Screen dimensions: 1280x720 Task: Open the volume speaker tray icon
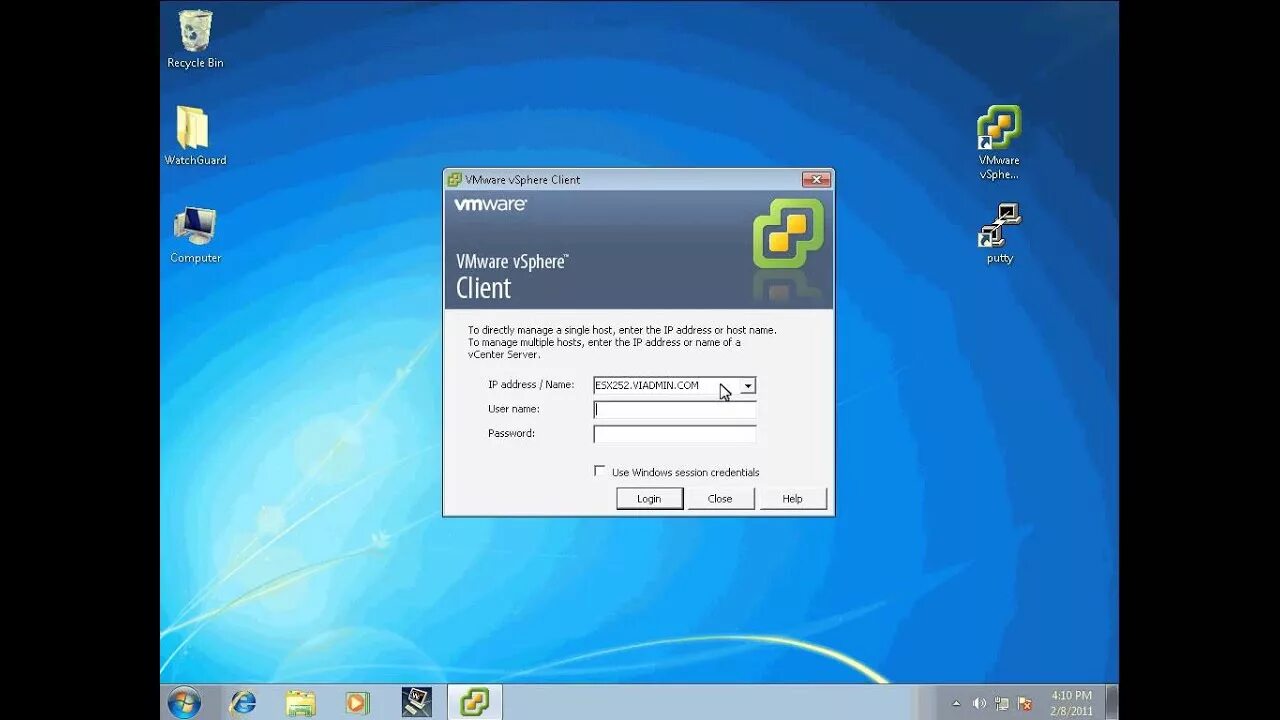tap(979, 704)
